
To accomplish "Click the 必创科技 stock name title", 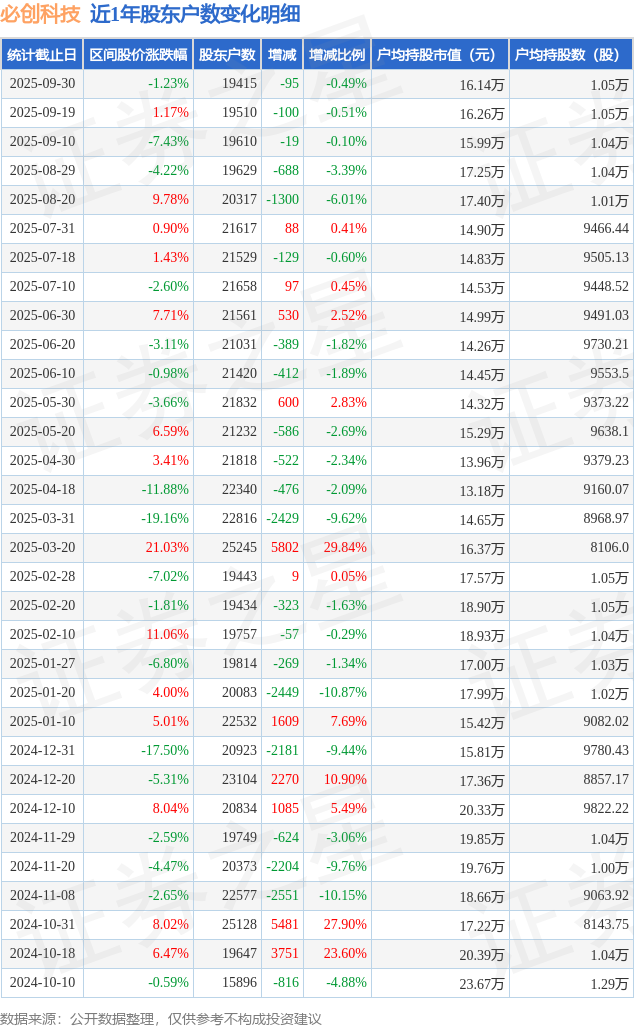I will [x=41, y=14].
